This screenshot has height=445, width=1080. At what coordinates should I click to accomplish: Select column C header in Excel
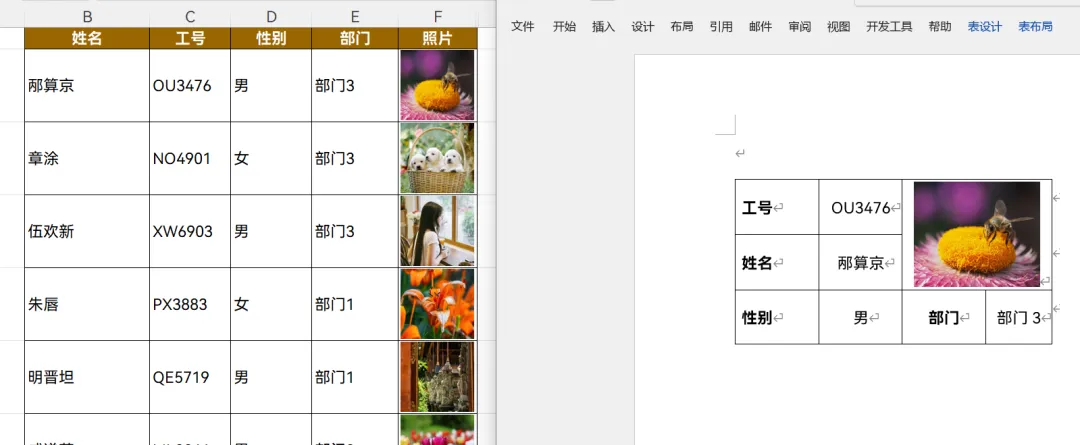(x=190, y=17)
